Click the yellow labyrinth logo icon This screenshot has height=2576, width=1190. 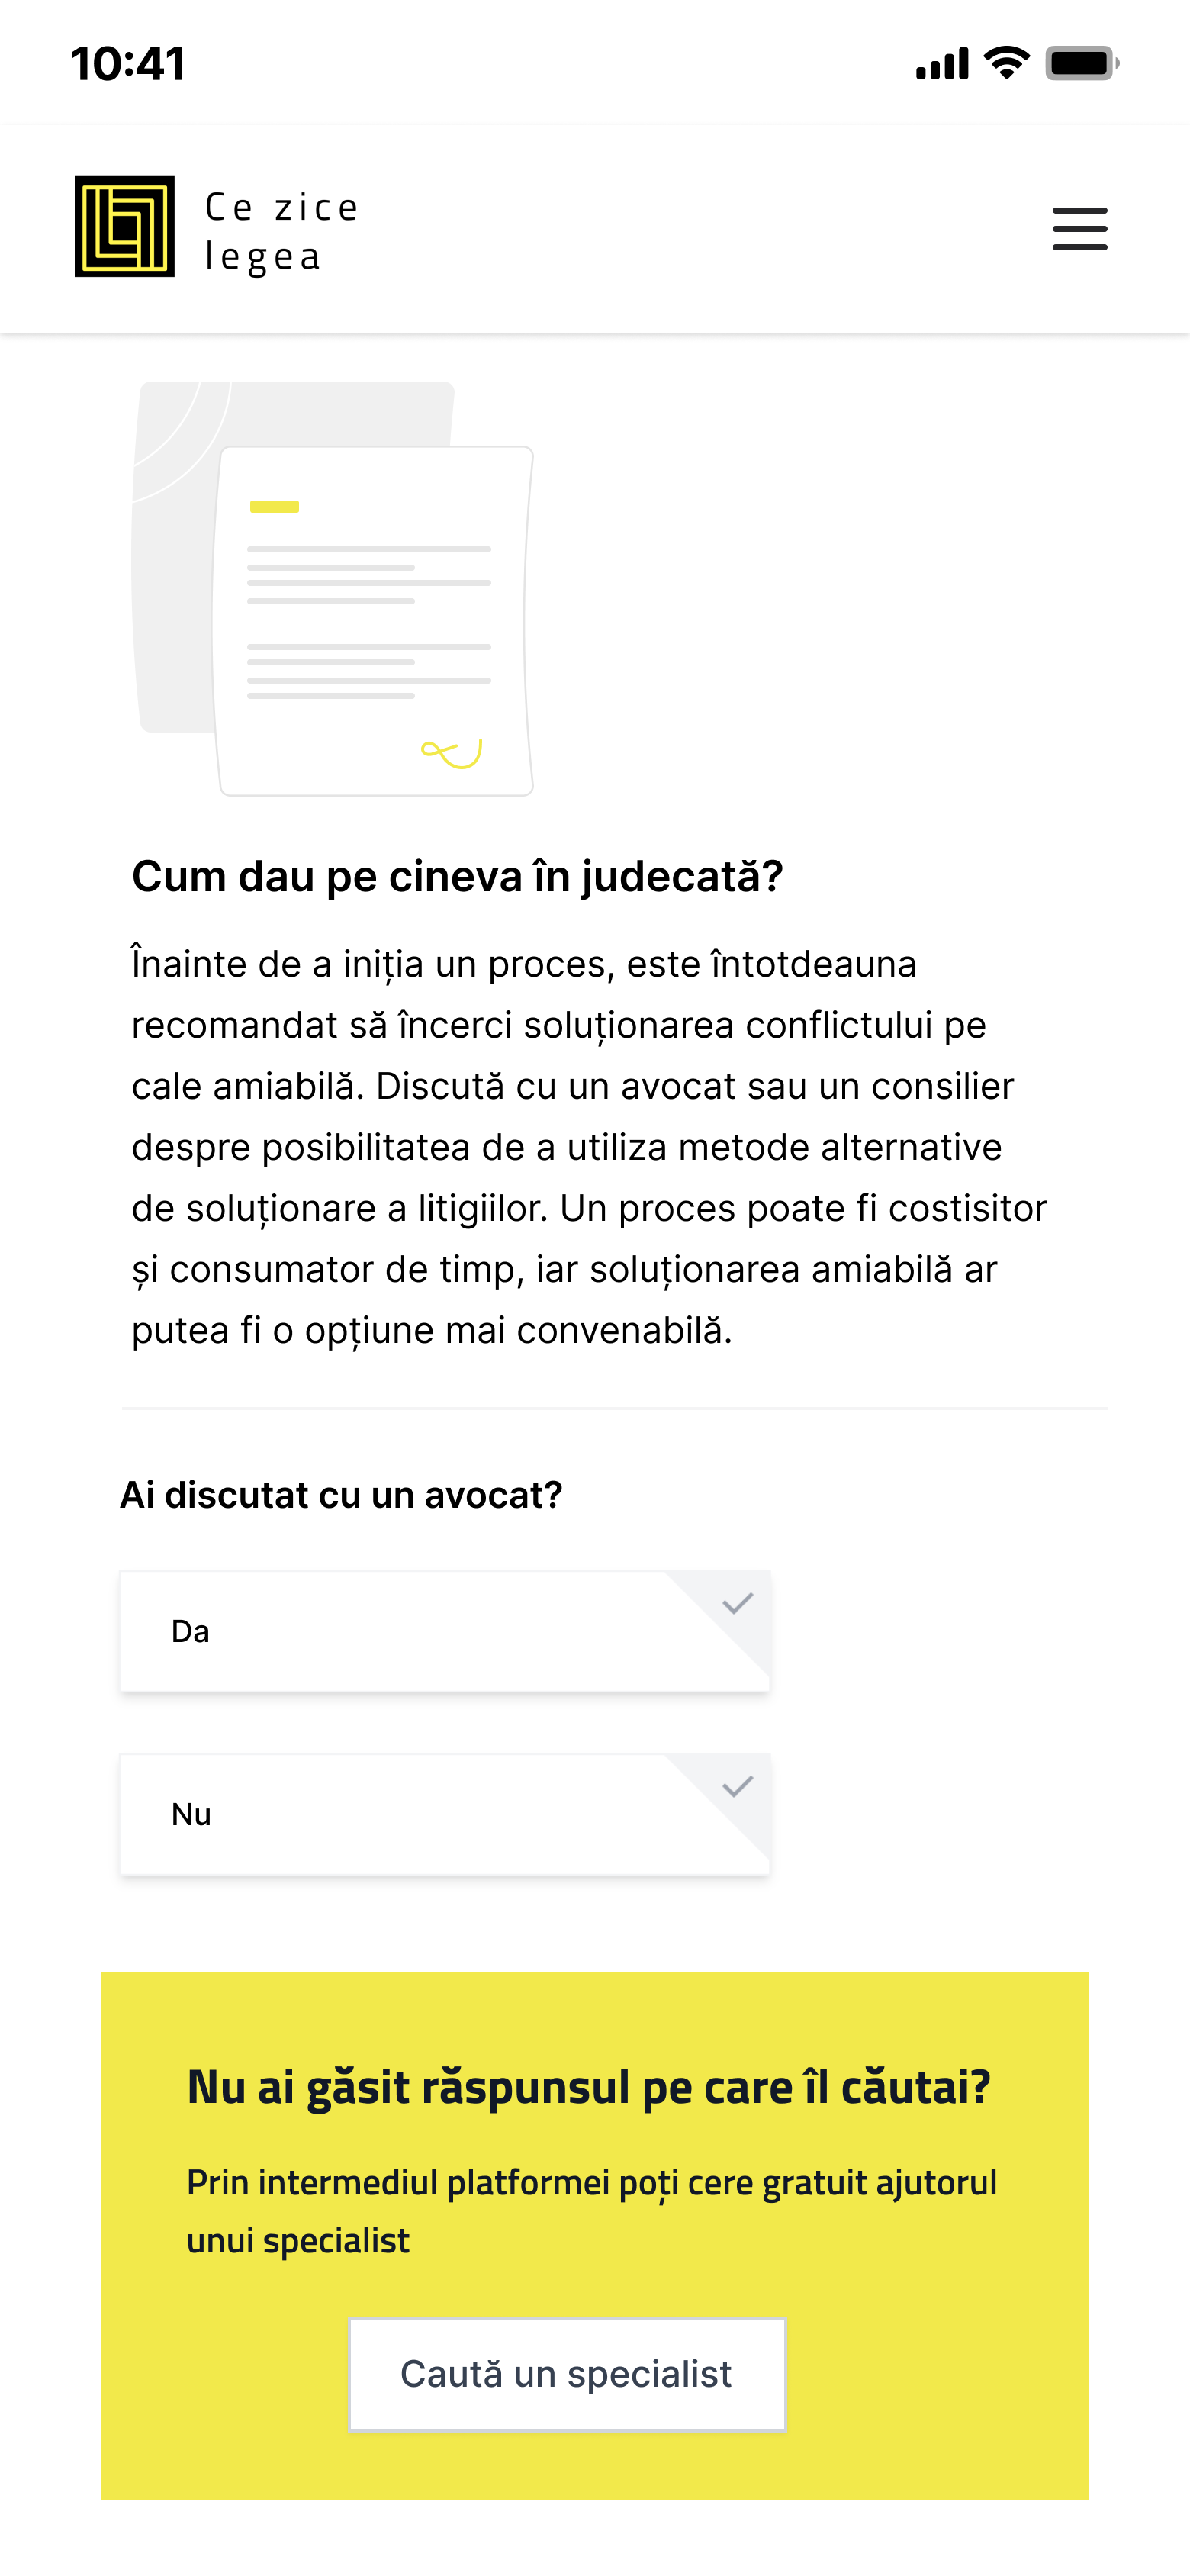pyautogui.click(x=125, y=227)
